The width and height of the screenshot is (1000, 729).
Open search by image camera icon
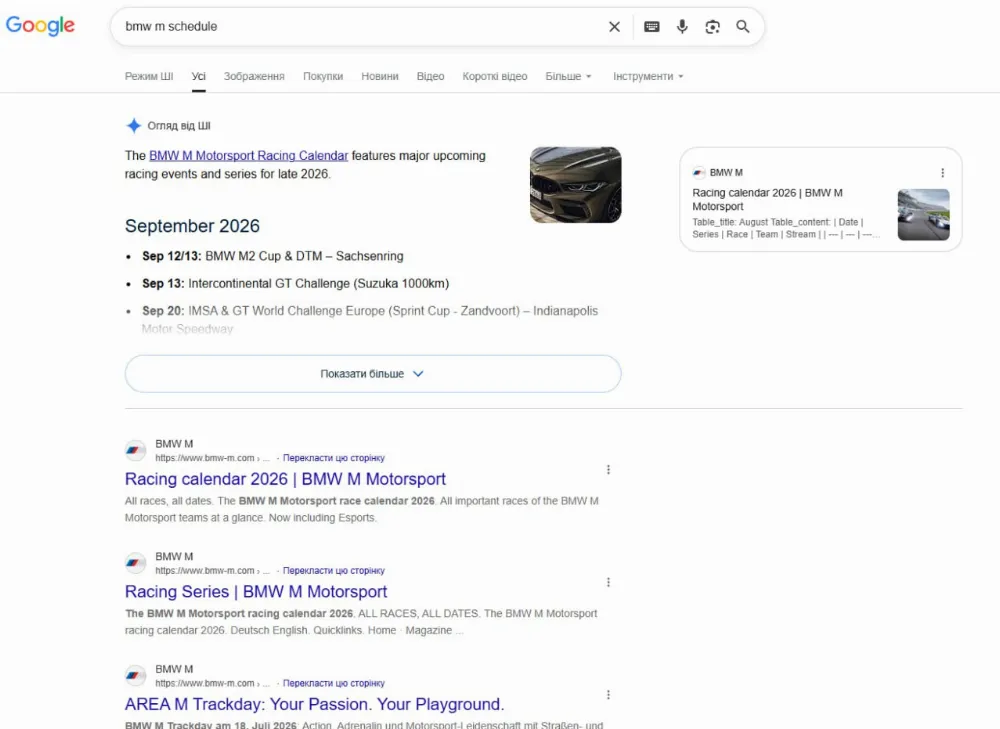pos(712,27)
